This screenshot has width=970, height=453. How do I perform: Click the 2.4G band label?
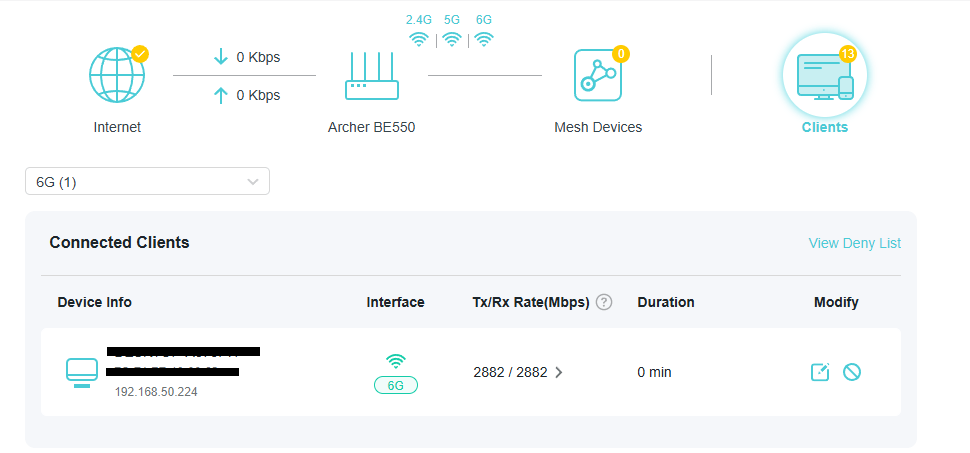click(x=419, y=20)
